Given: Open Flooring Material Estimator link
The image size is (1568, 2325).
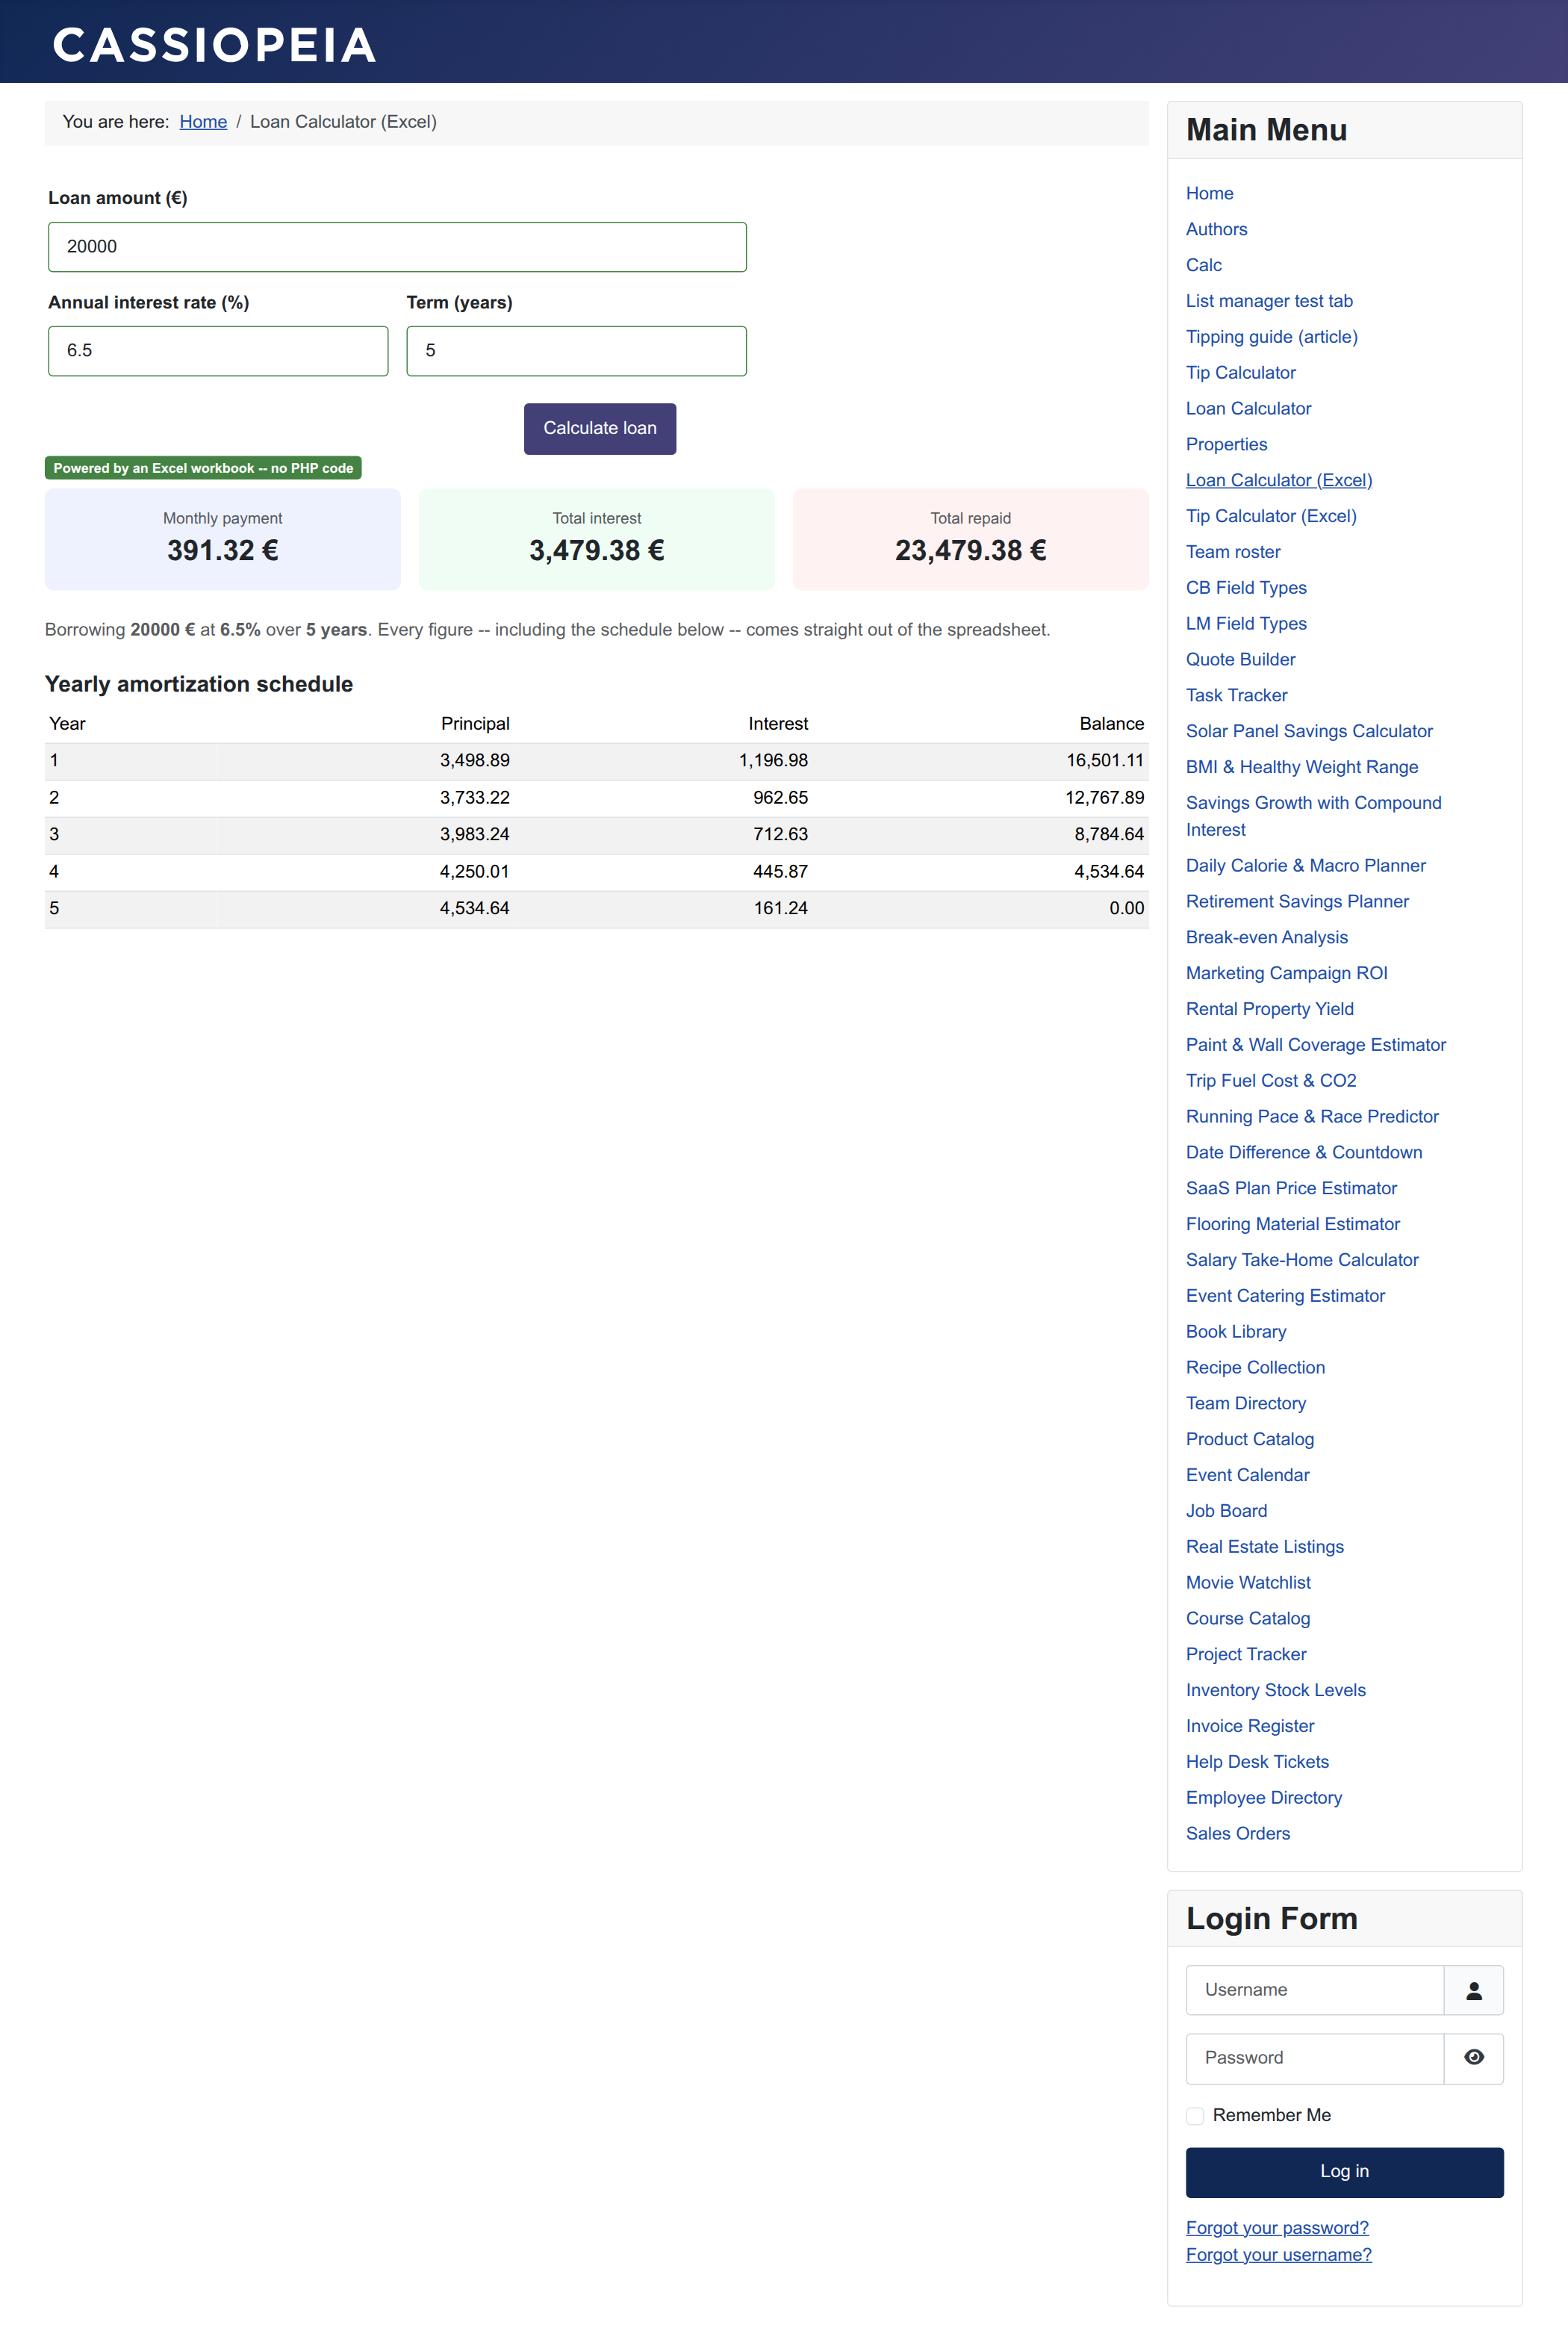Looking at the screenshot, I should click(x=1292, y=1224).
